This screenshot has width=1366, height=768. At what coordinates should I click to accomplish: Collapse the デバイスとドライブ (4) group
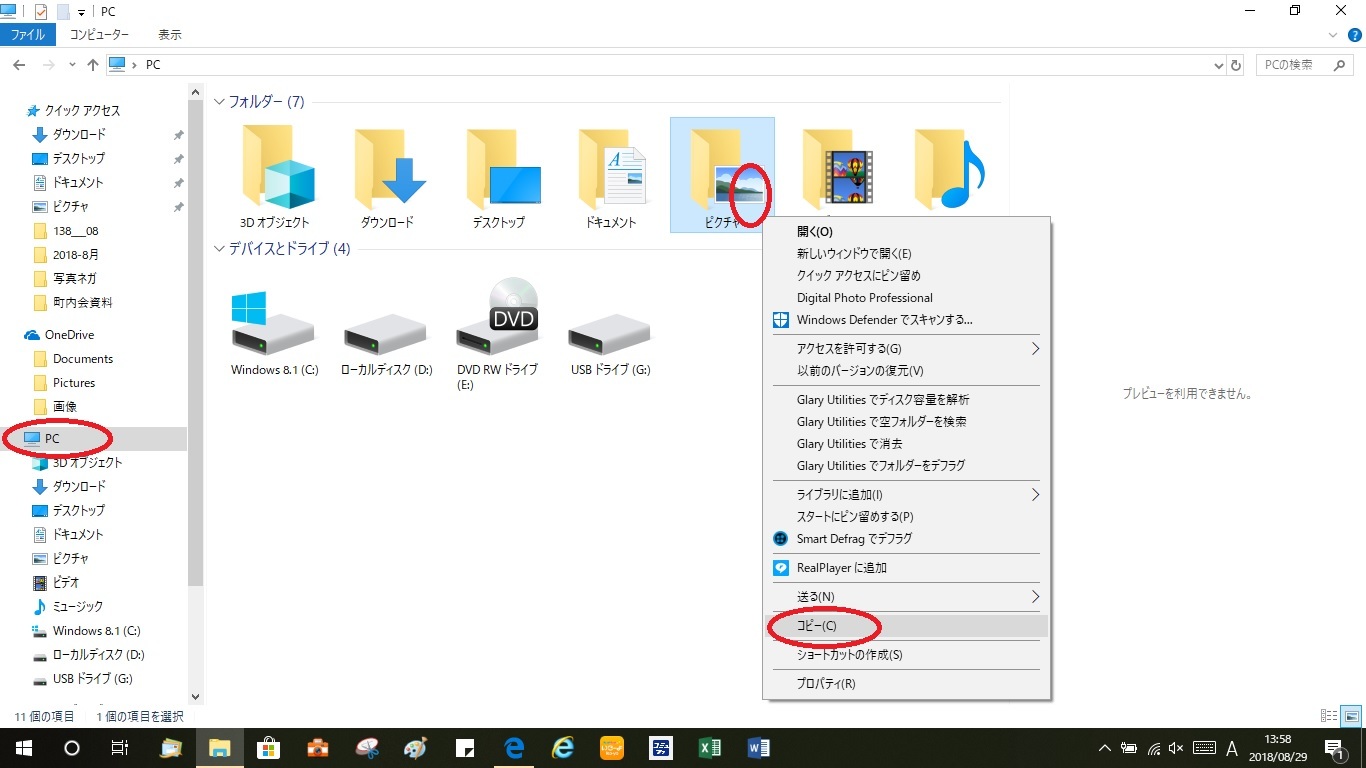[x=220, y=248]
